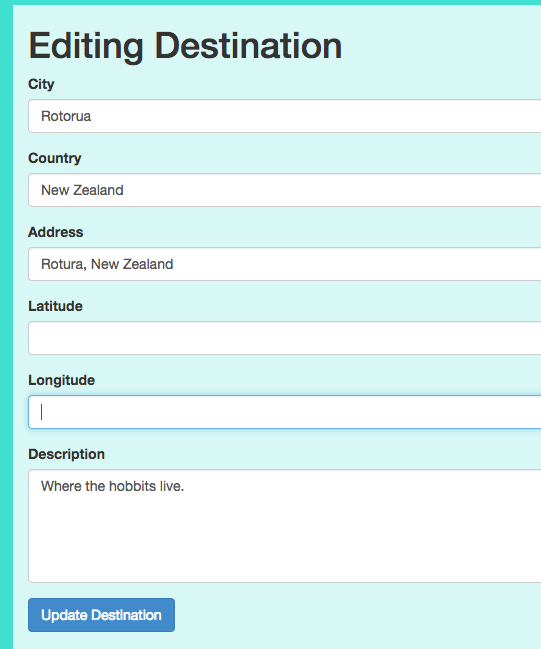The width and height of the screenshot is (541, 649).
Task: Click the focused Longitude input field
Action: click(285, 412)
